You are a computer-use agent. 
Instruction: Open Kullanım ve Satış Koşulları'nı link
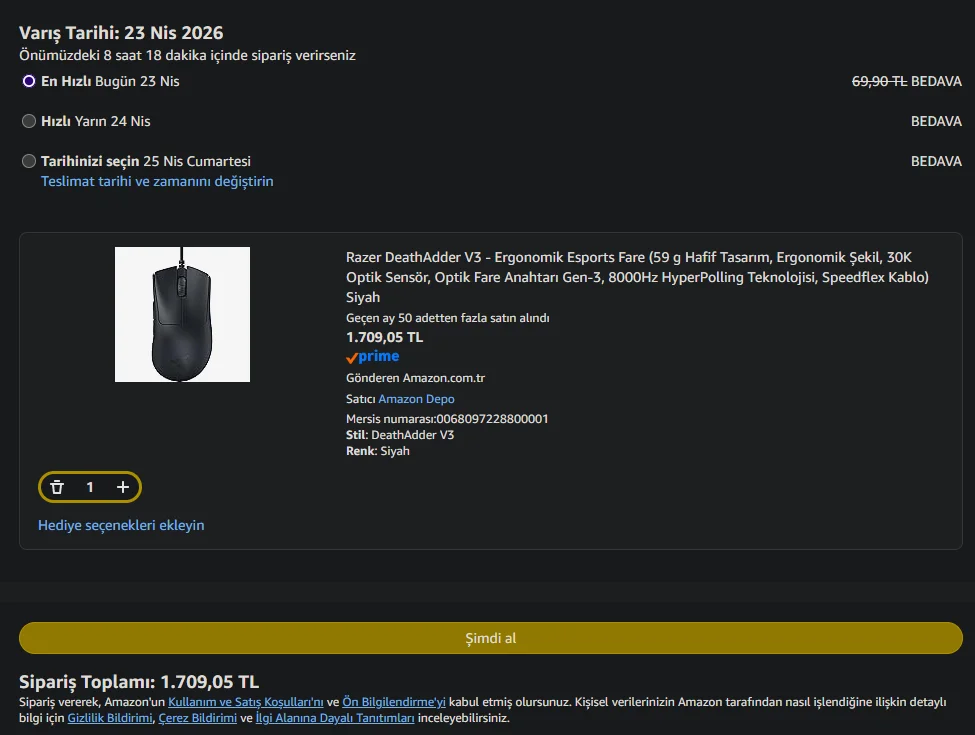(x=246, y=702)
